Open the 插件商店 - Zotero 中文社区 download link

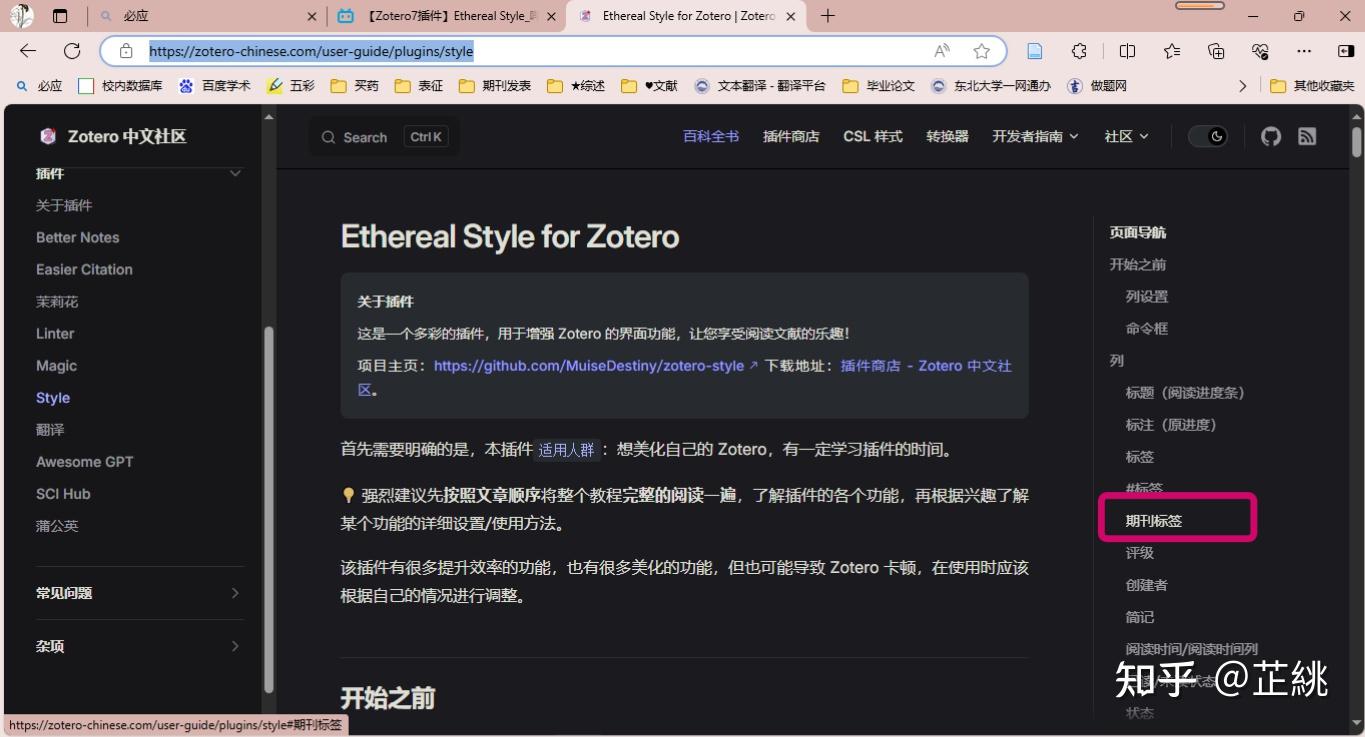tap(926, 366)
